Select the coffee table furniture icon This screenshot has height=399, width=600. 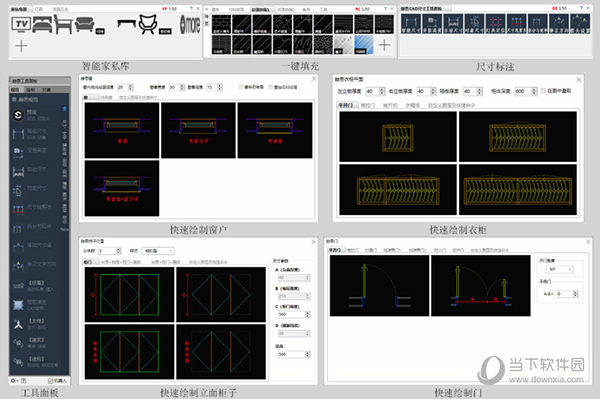coord(127,24)
